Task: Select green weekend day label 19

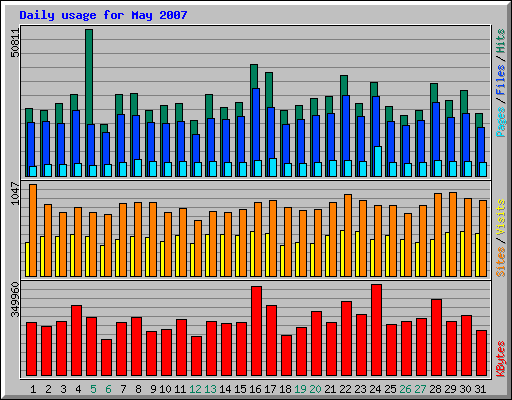Action: 300,389
